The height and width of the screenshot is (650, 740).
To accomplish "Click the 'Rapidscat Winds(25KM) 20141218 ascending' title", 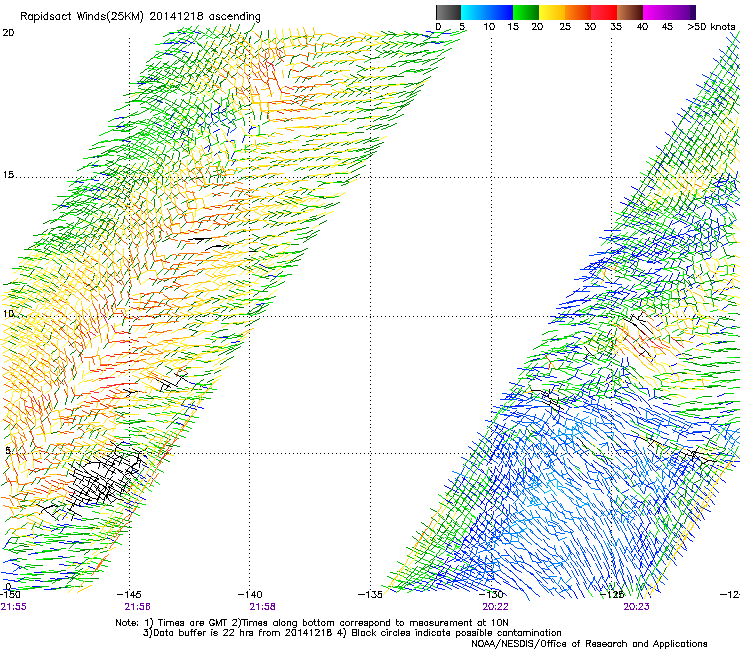I will click(x=140, y=17).
